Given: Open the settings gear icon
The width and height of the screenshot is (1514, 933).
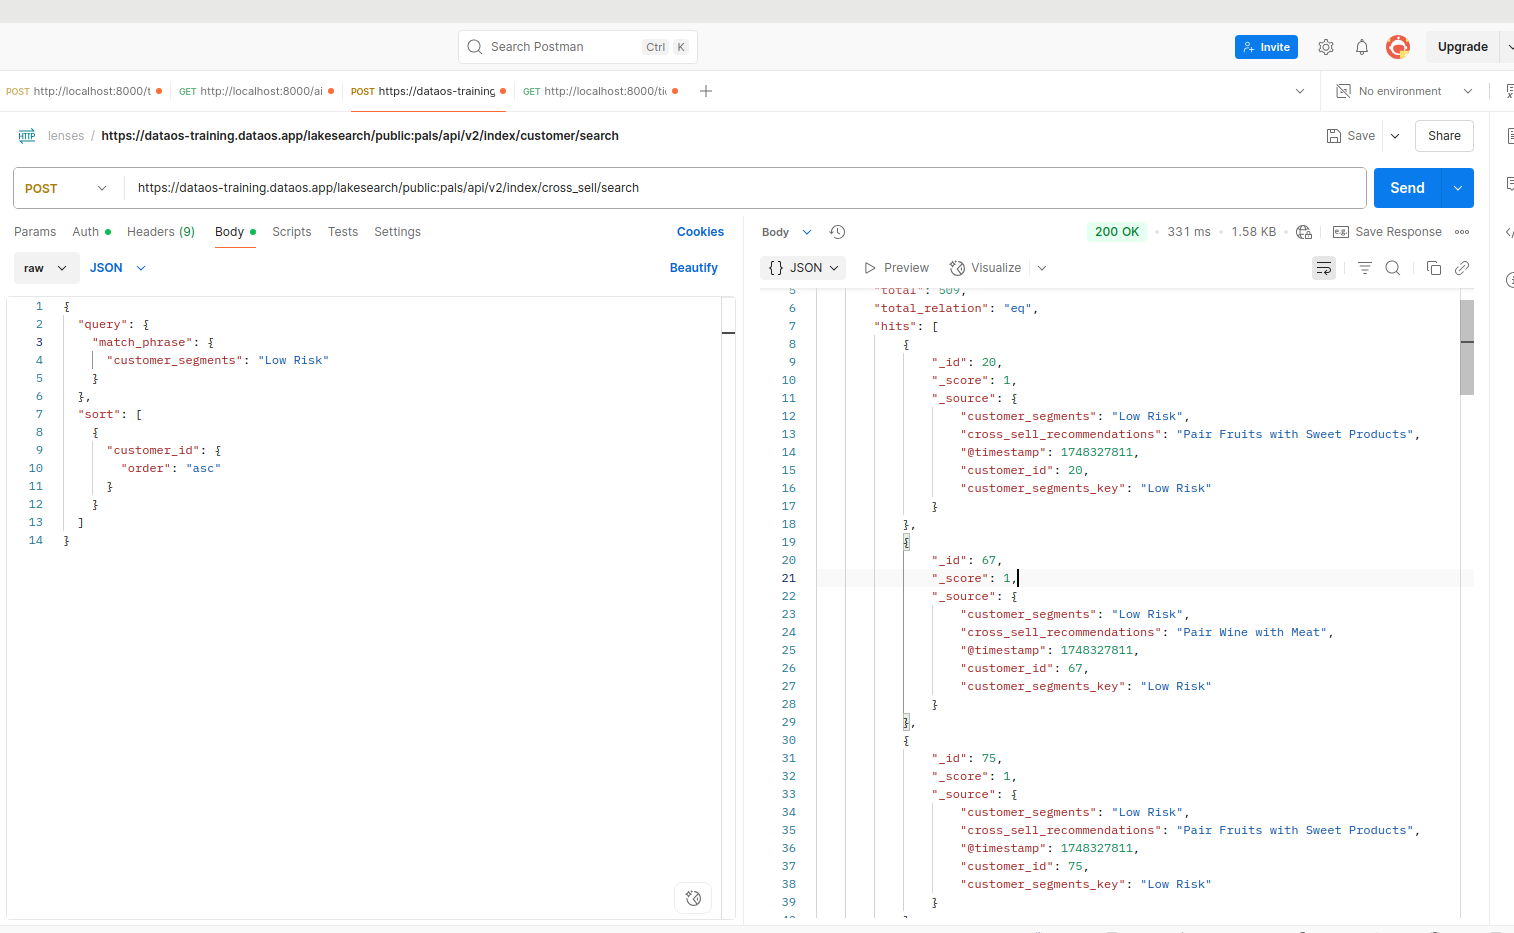Looking at the screenshot, I should tap(1326, 47).
